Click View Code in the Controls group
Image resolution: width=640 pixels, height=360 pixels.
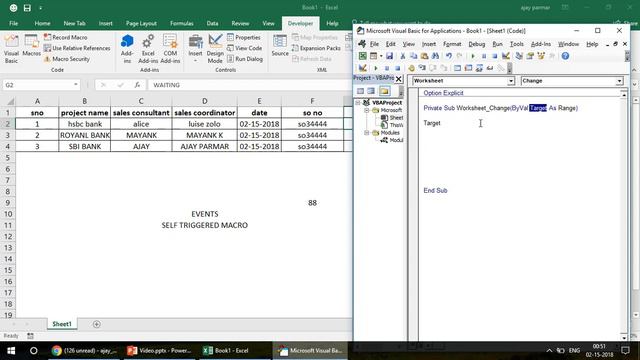coord(244,48)
